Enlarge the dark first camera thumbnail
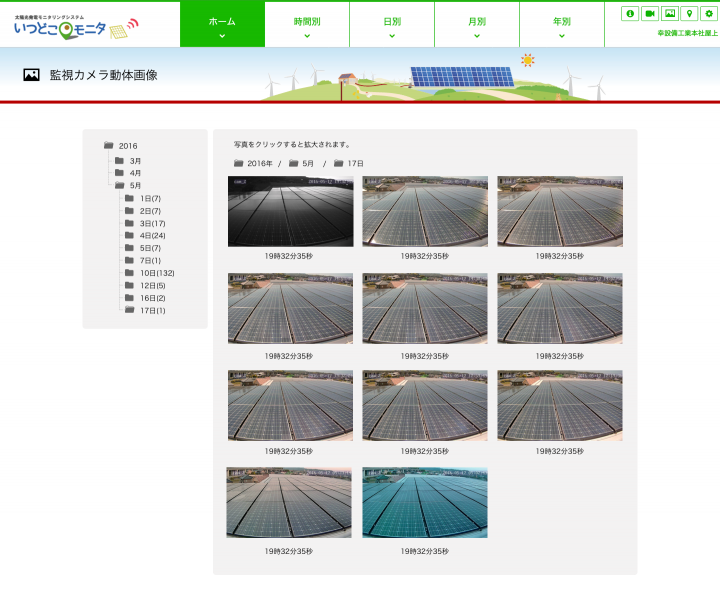This screenshot has height=599, width=720. click(290, 212)
